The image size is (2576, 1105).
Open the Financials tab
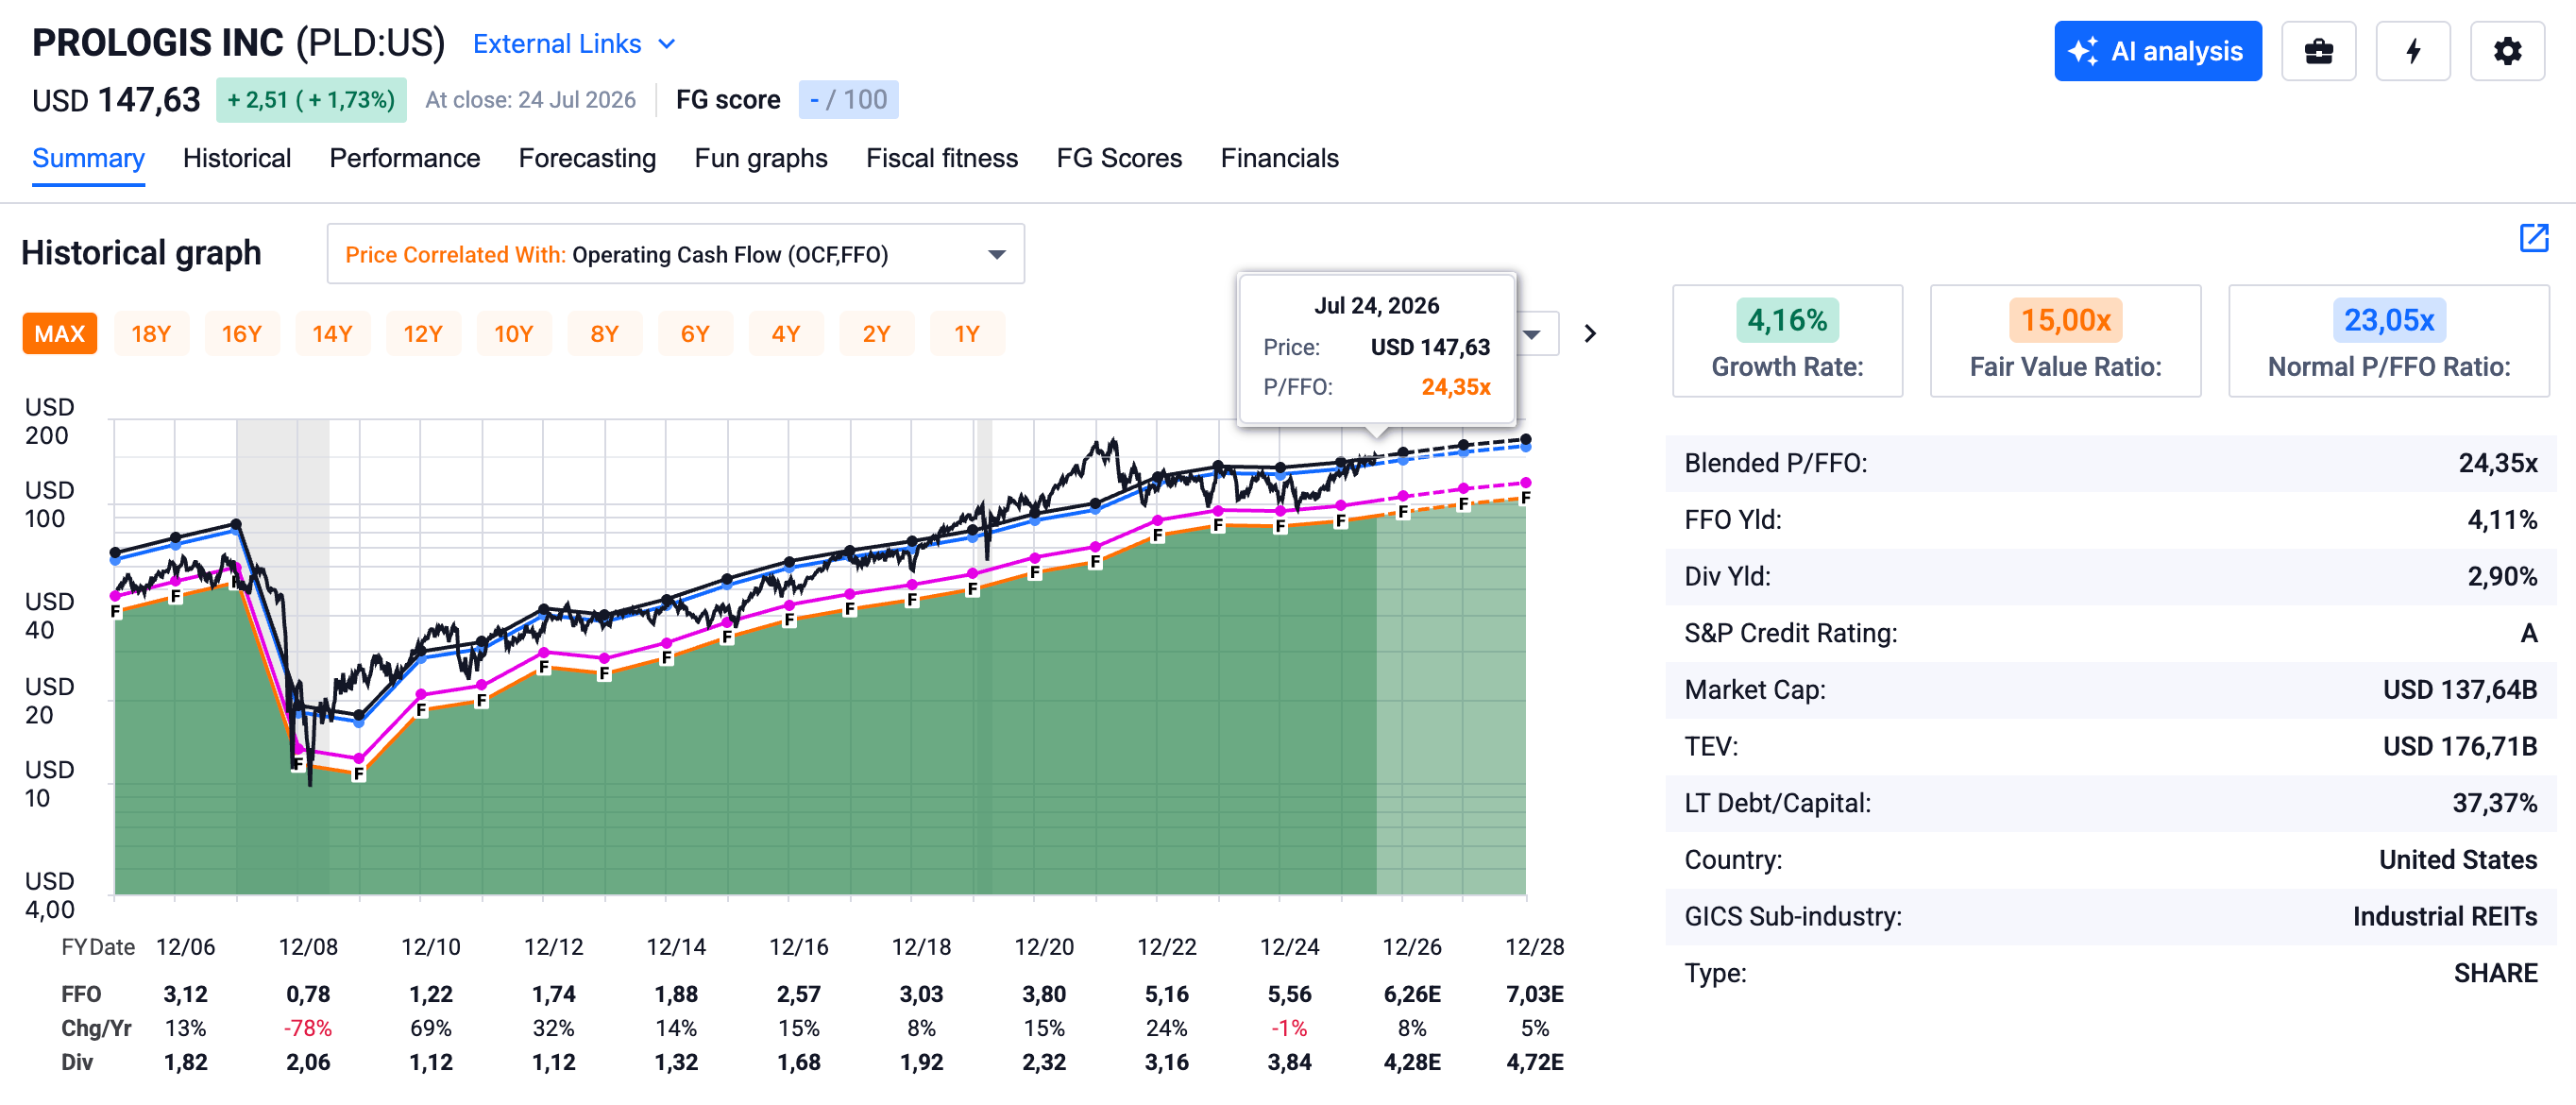tap(1279, 158)
